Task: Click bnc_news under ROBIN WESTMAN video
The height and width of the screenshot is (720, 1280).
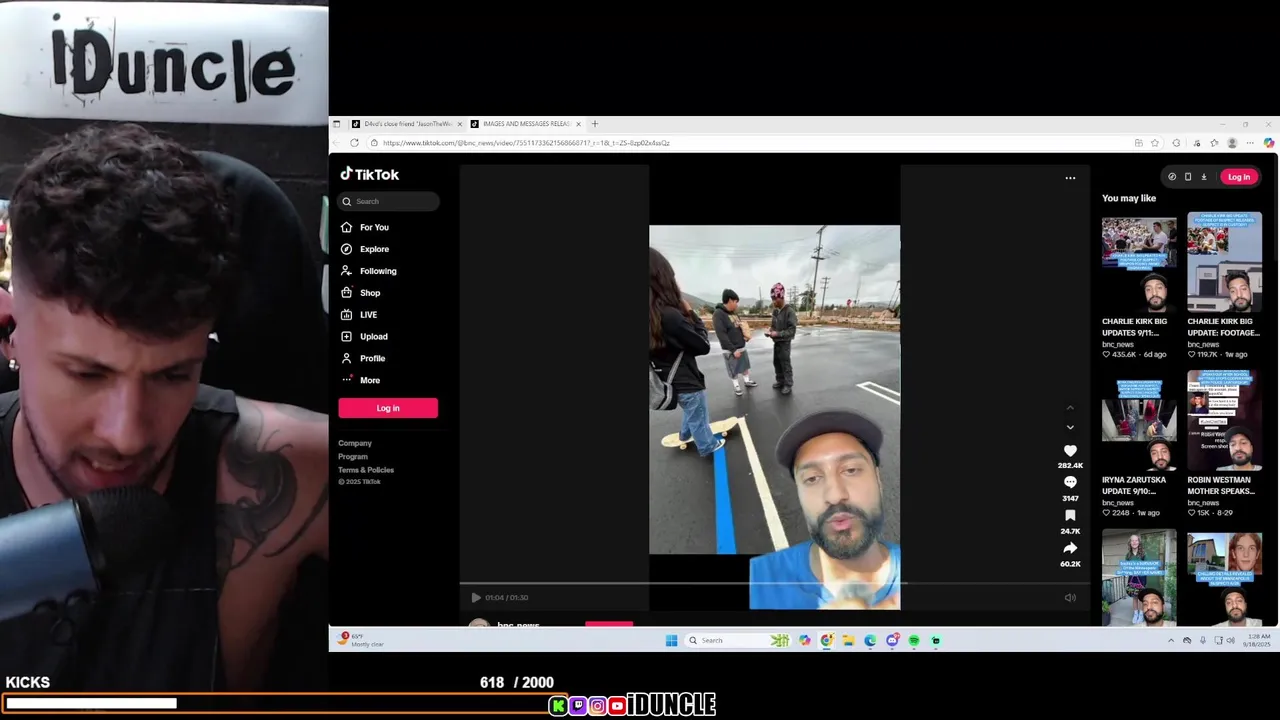Action: click(1203, 503)
